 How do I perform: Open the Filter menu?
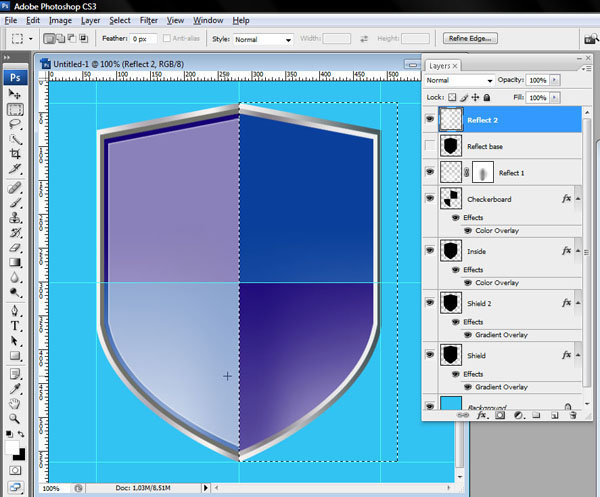coord(148,20)
